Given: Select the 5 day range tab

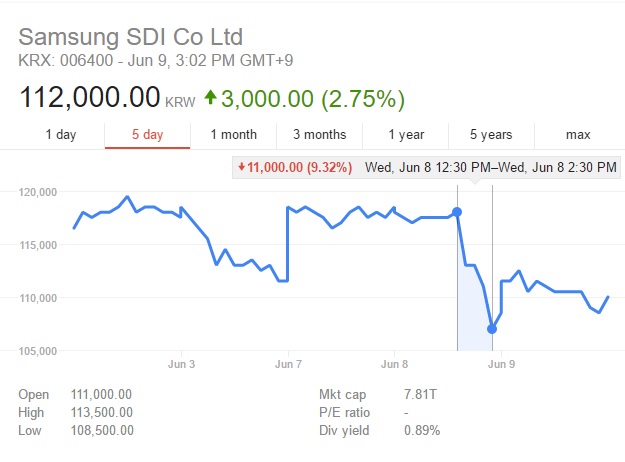Looking at the screenshot, I should click(147, 135).
